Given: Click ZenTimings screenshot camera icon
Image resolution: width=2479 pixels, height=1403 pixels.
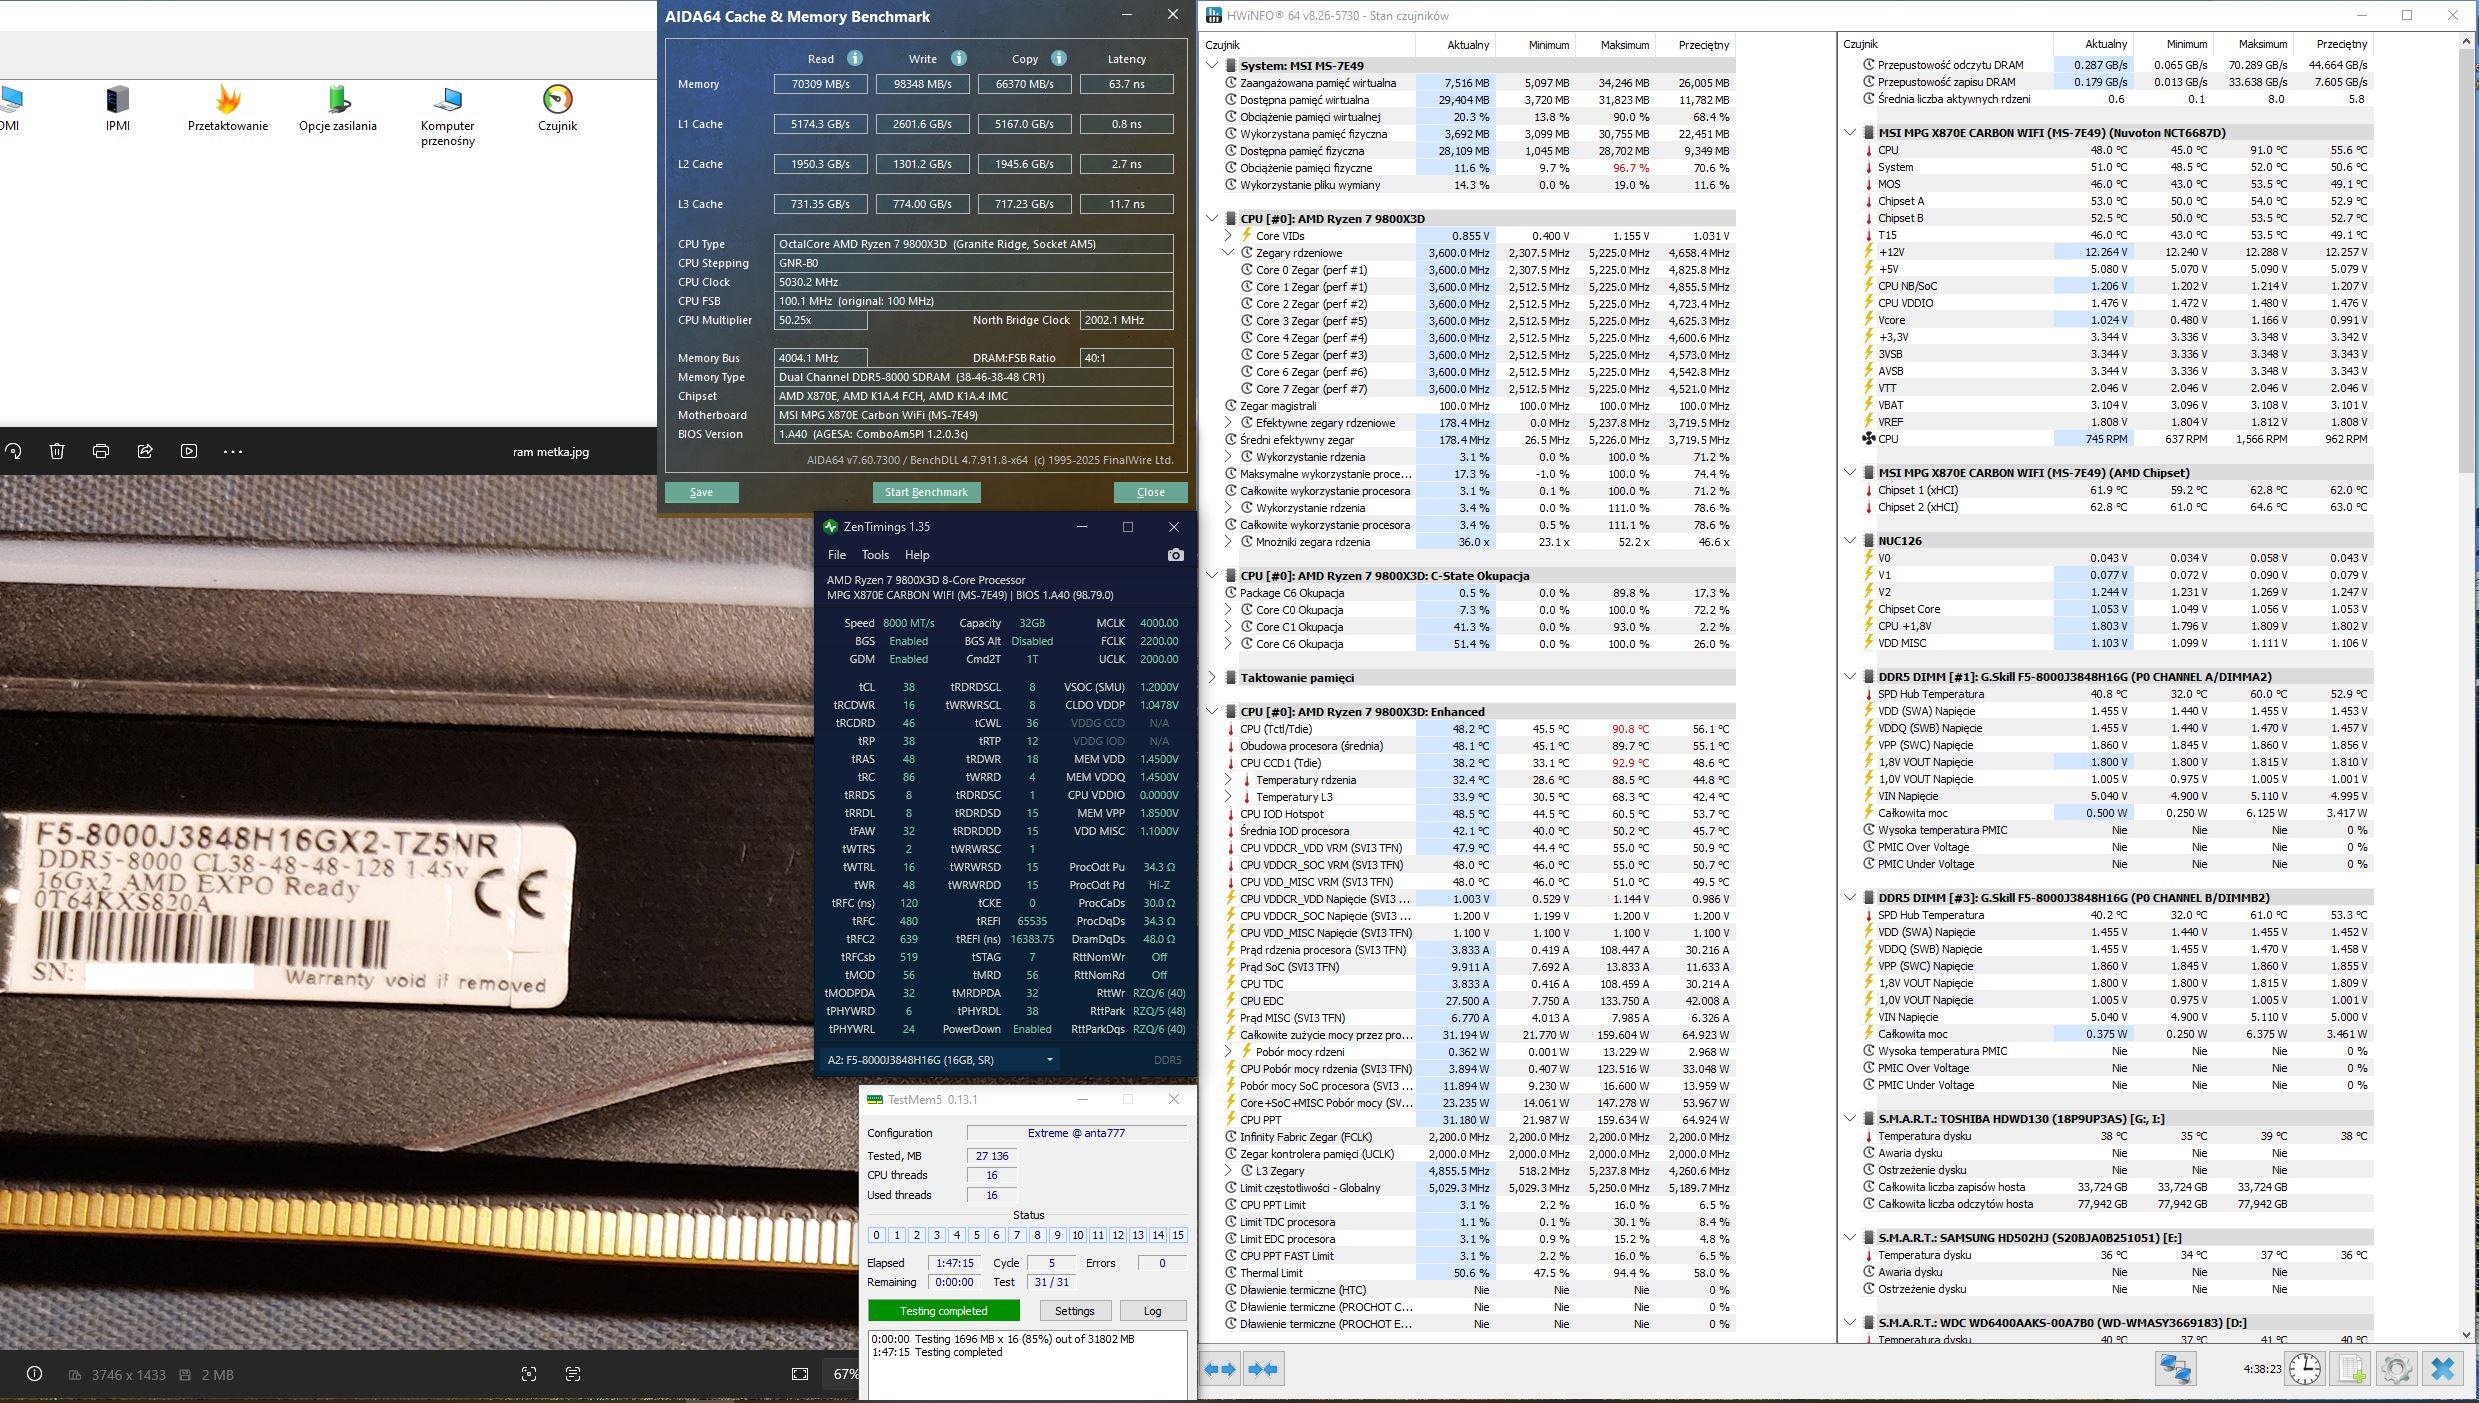Looking at the screenshot, I should coord(1175,555).
